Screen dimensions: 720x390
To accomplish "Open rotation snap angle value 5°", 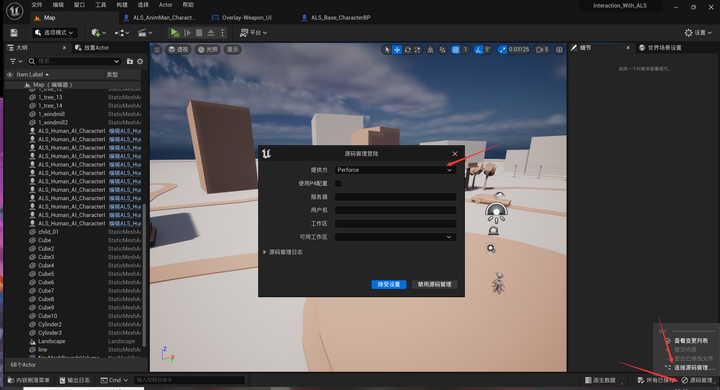I will (488, 50).
